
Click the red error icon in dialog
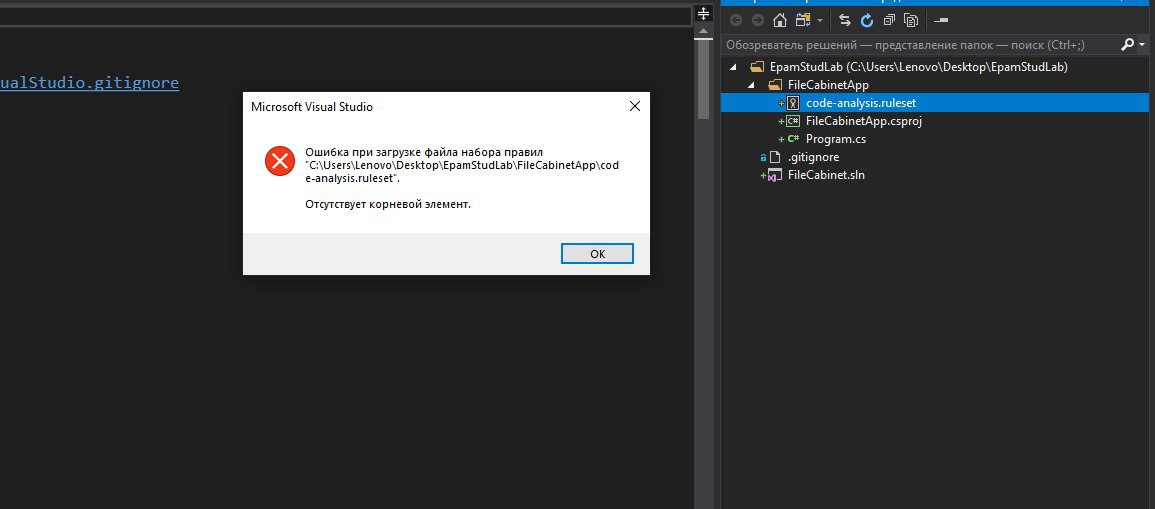coord(279,160)
